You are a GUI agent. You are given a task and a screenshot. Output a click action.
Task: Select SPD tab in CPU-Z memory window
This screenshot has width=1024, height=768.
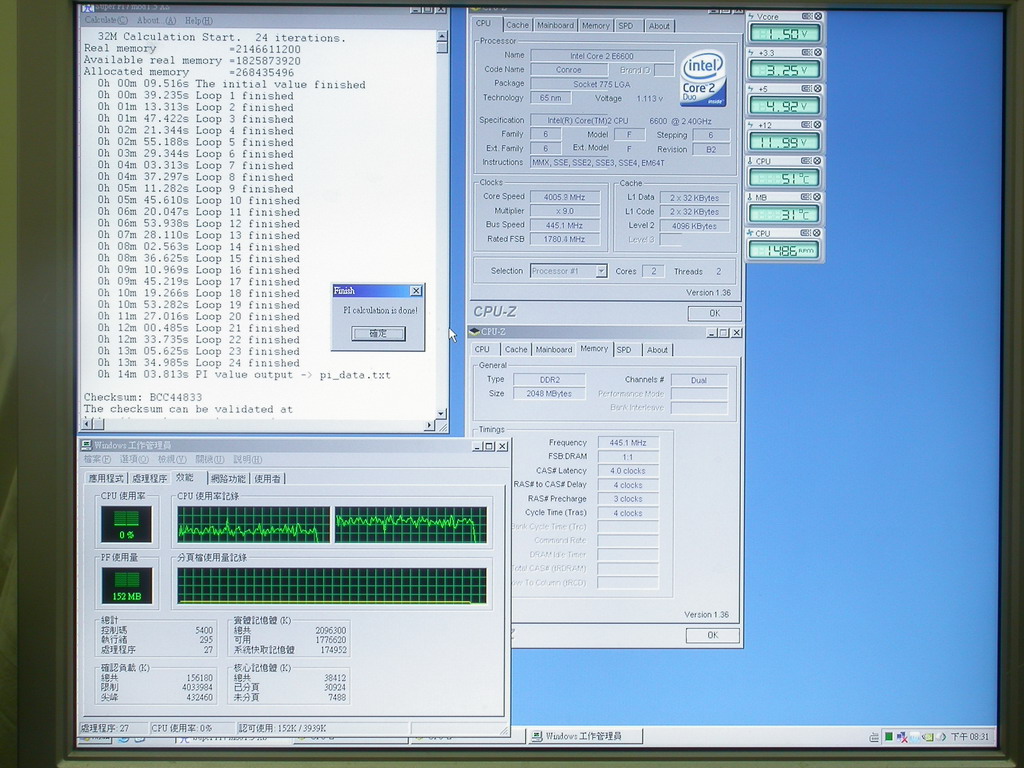624,349
